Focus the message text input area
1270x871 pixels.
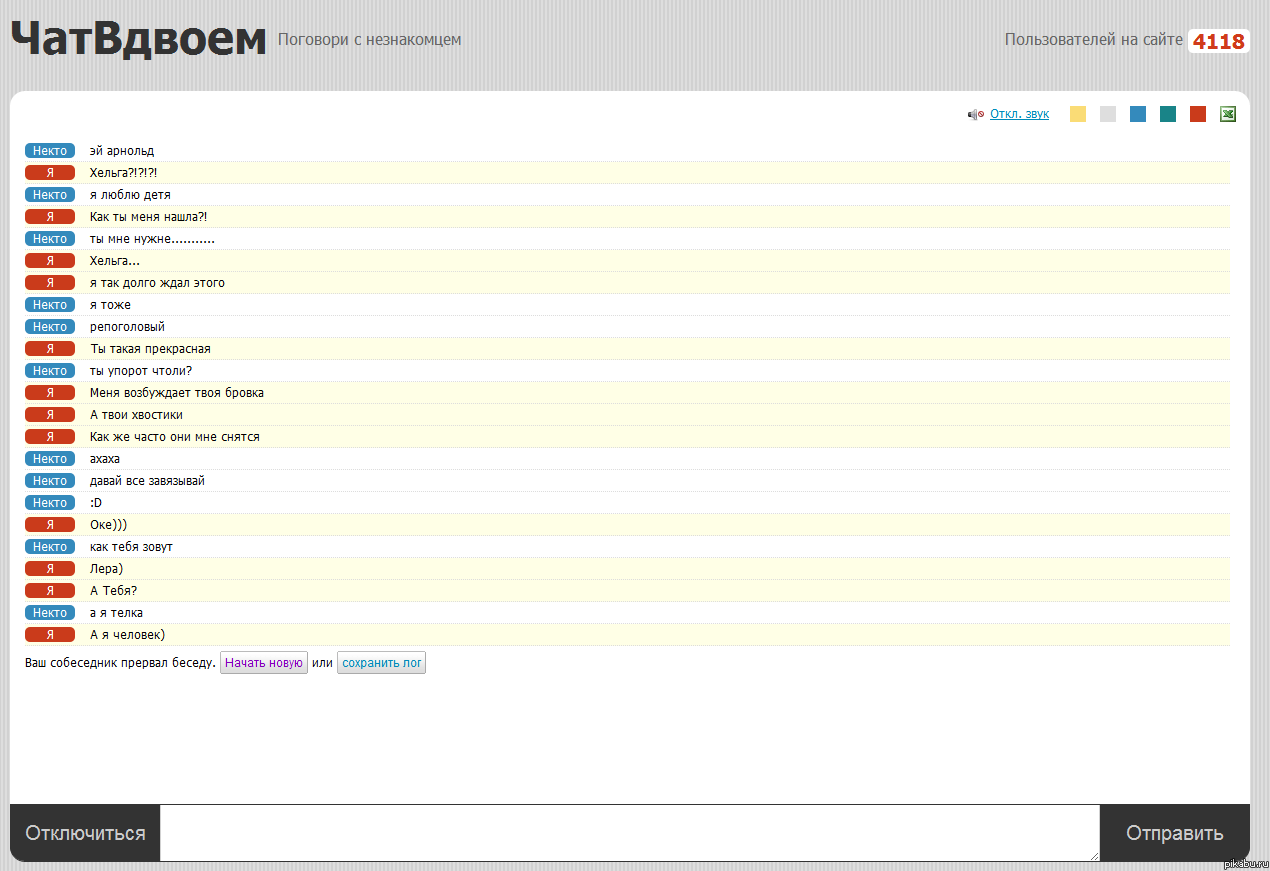click(629, 832)
